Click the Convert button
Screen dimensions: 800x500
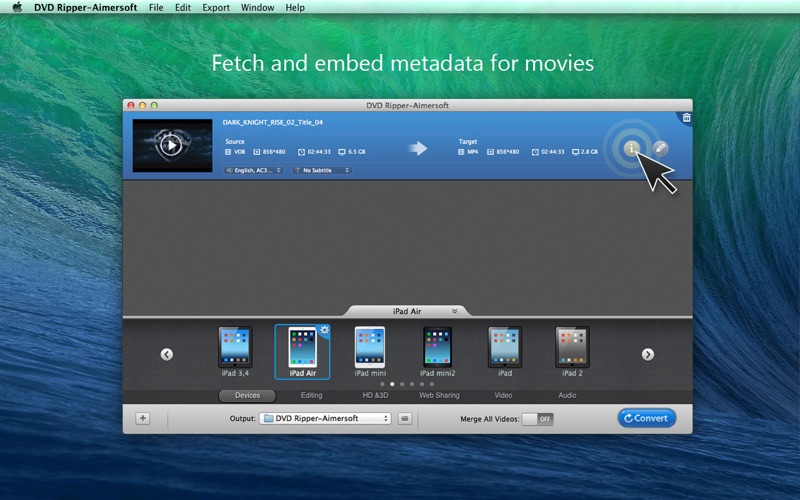pos(646,418)
